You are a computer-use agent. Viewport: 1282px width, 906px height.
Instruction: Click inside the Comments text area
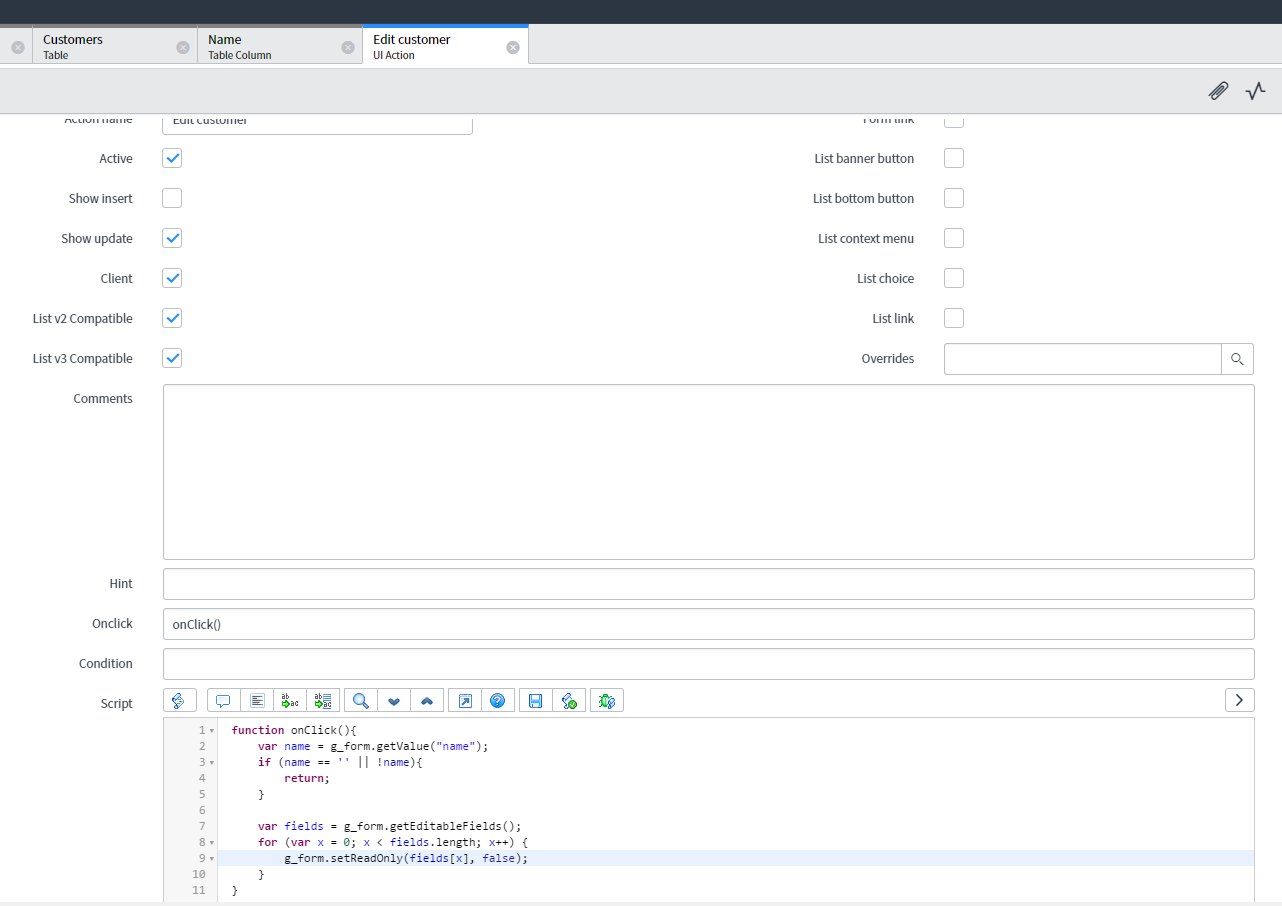[x=708, y=471]
